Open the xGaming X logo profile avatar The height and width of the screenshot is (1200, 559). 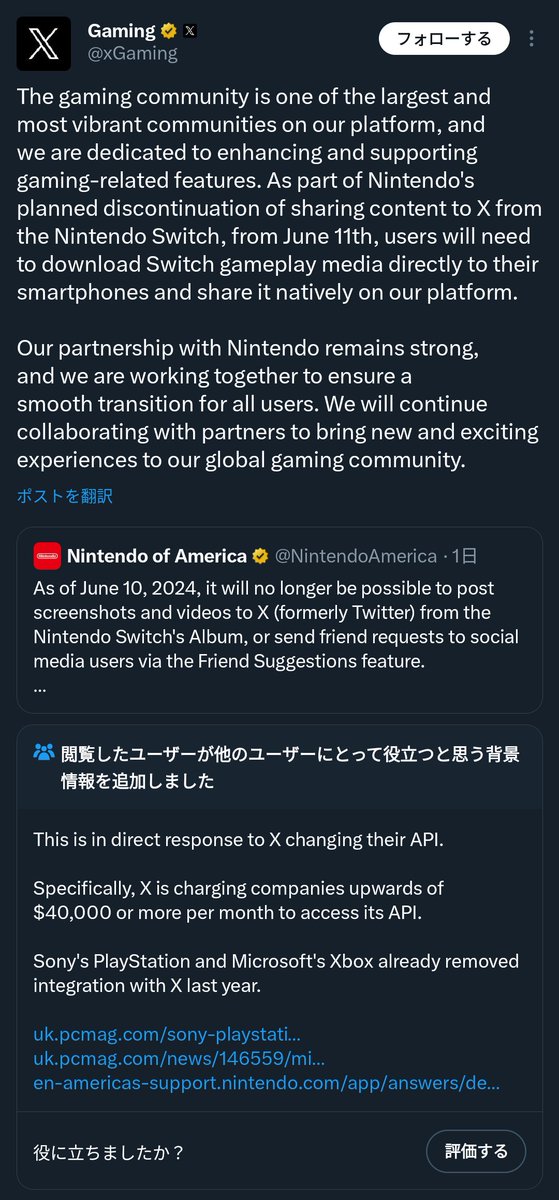click(44, 43)
